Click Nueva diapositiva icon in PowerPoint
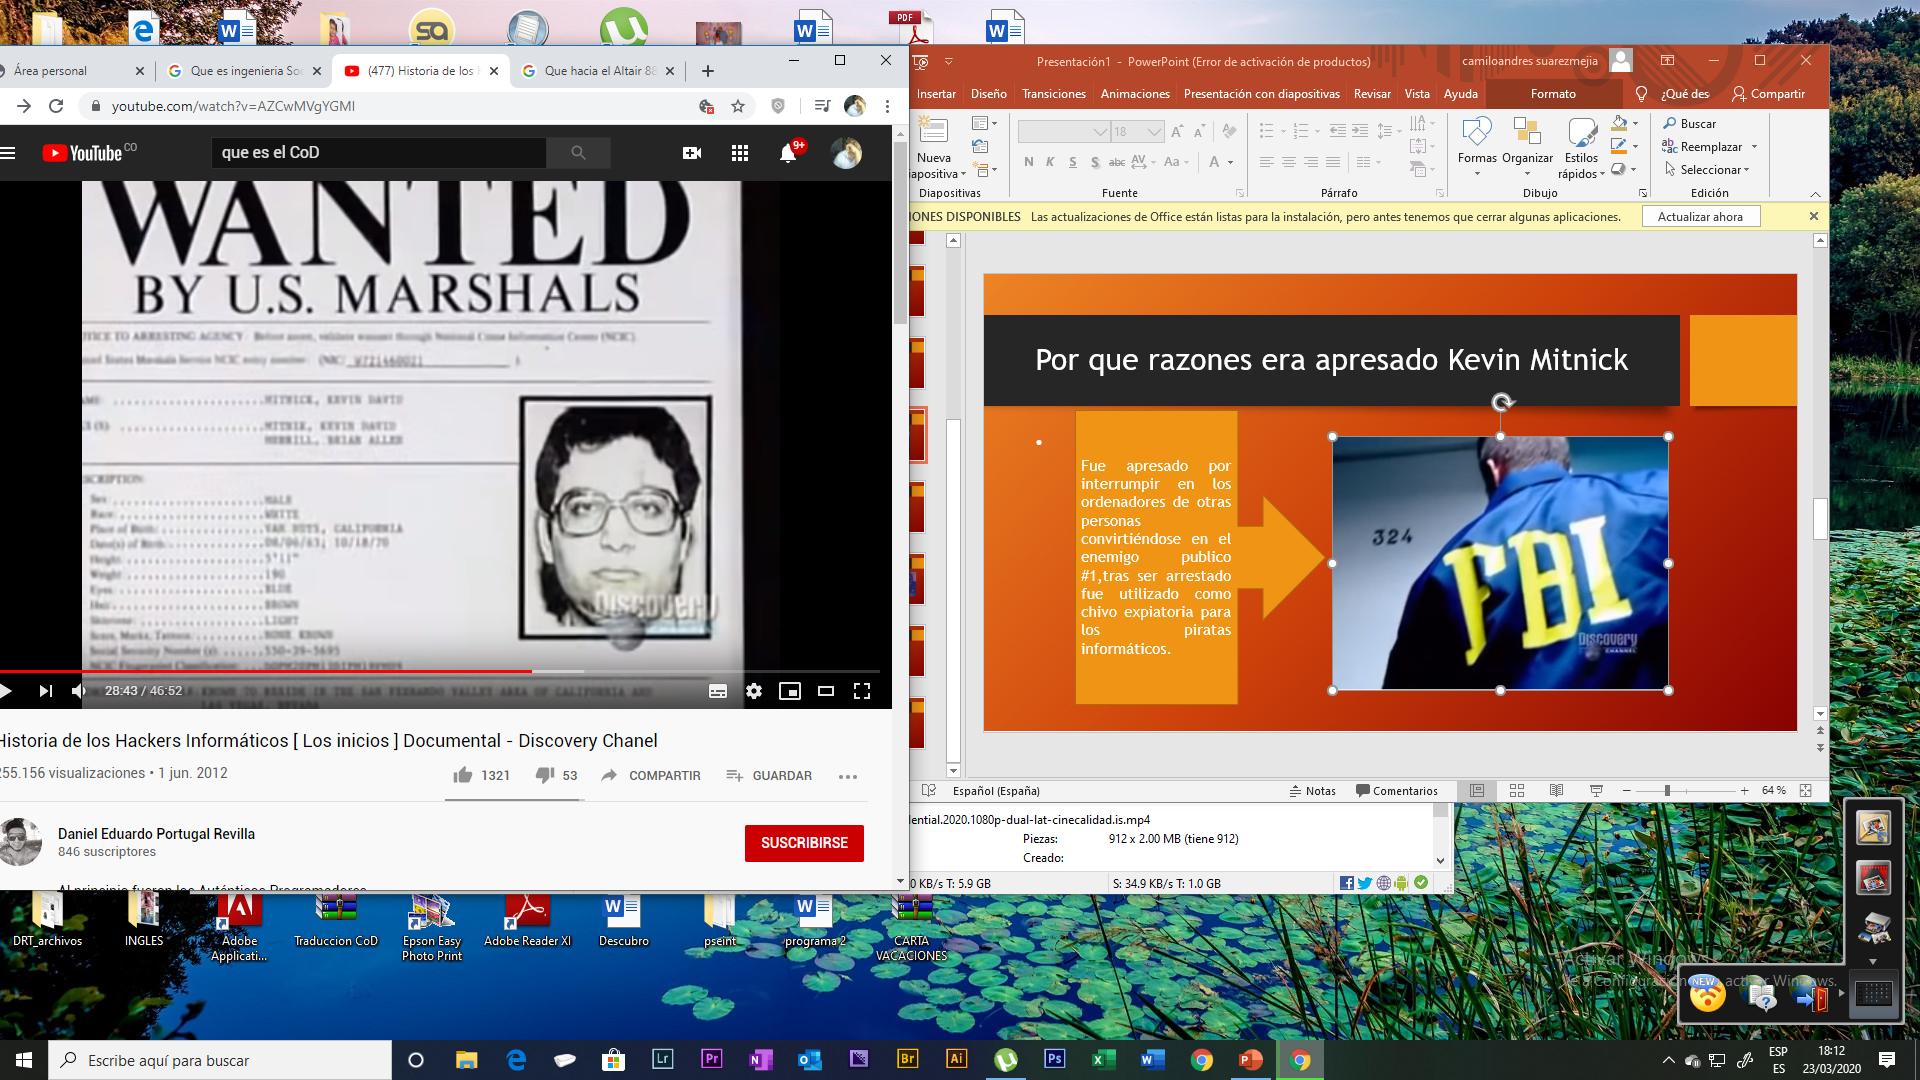The image size is (1920, 1080). pos(933,131)
